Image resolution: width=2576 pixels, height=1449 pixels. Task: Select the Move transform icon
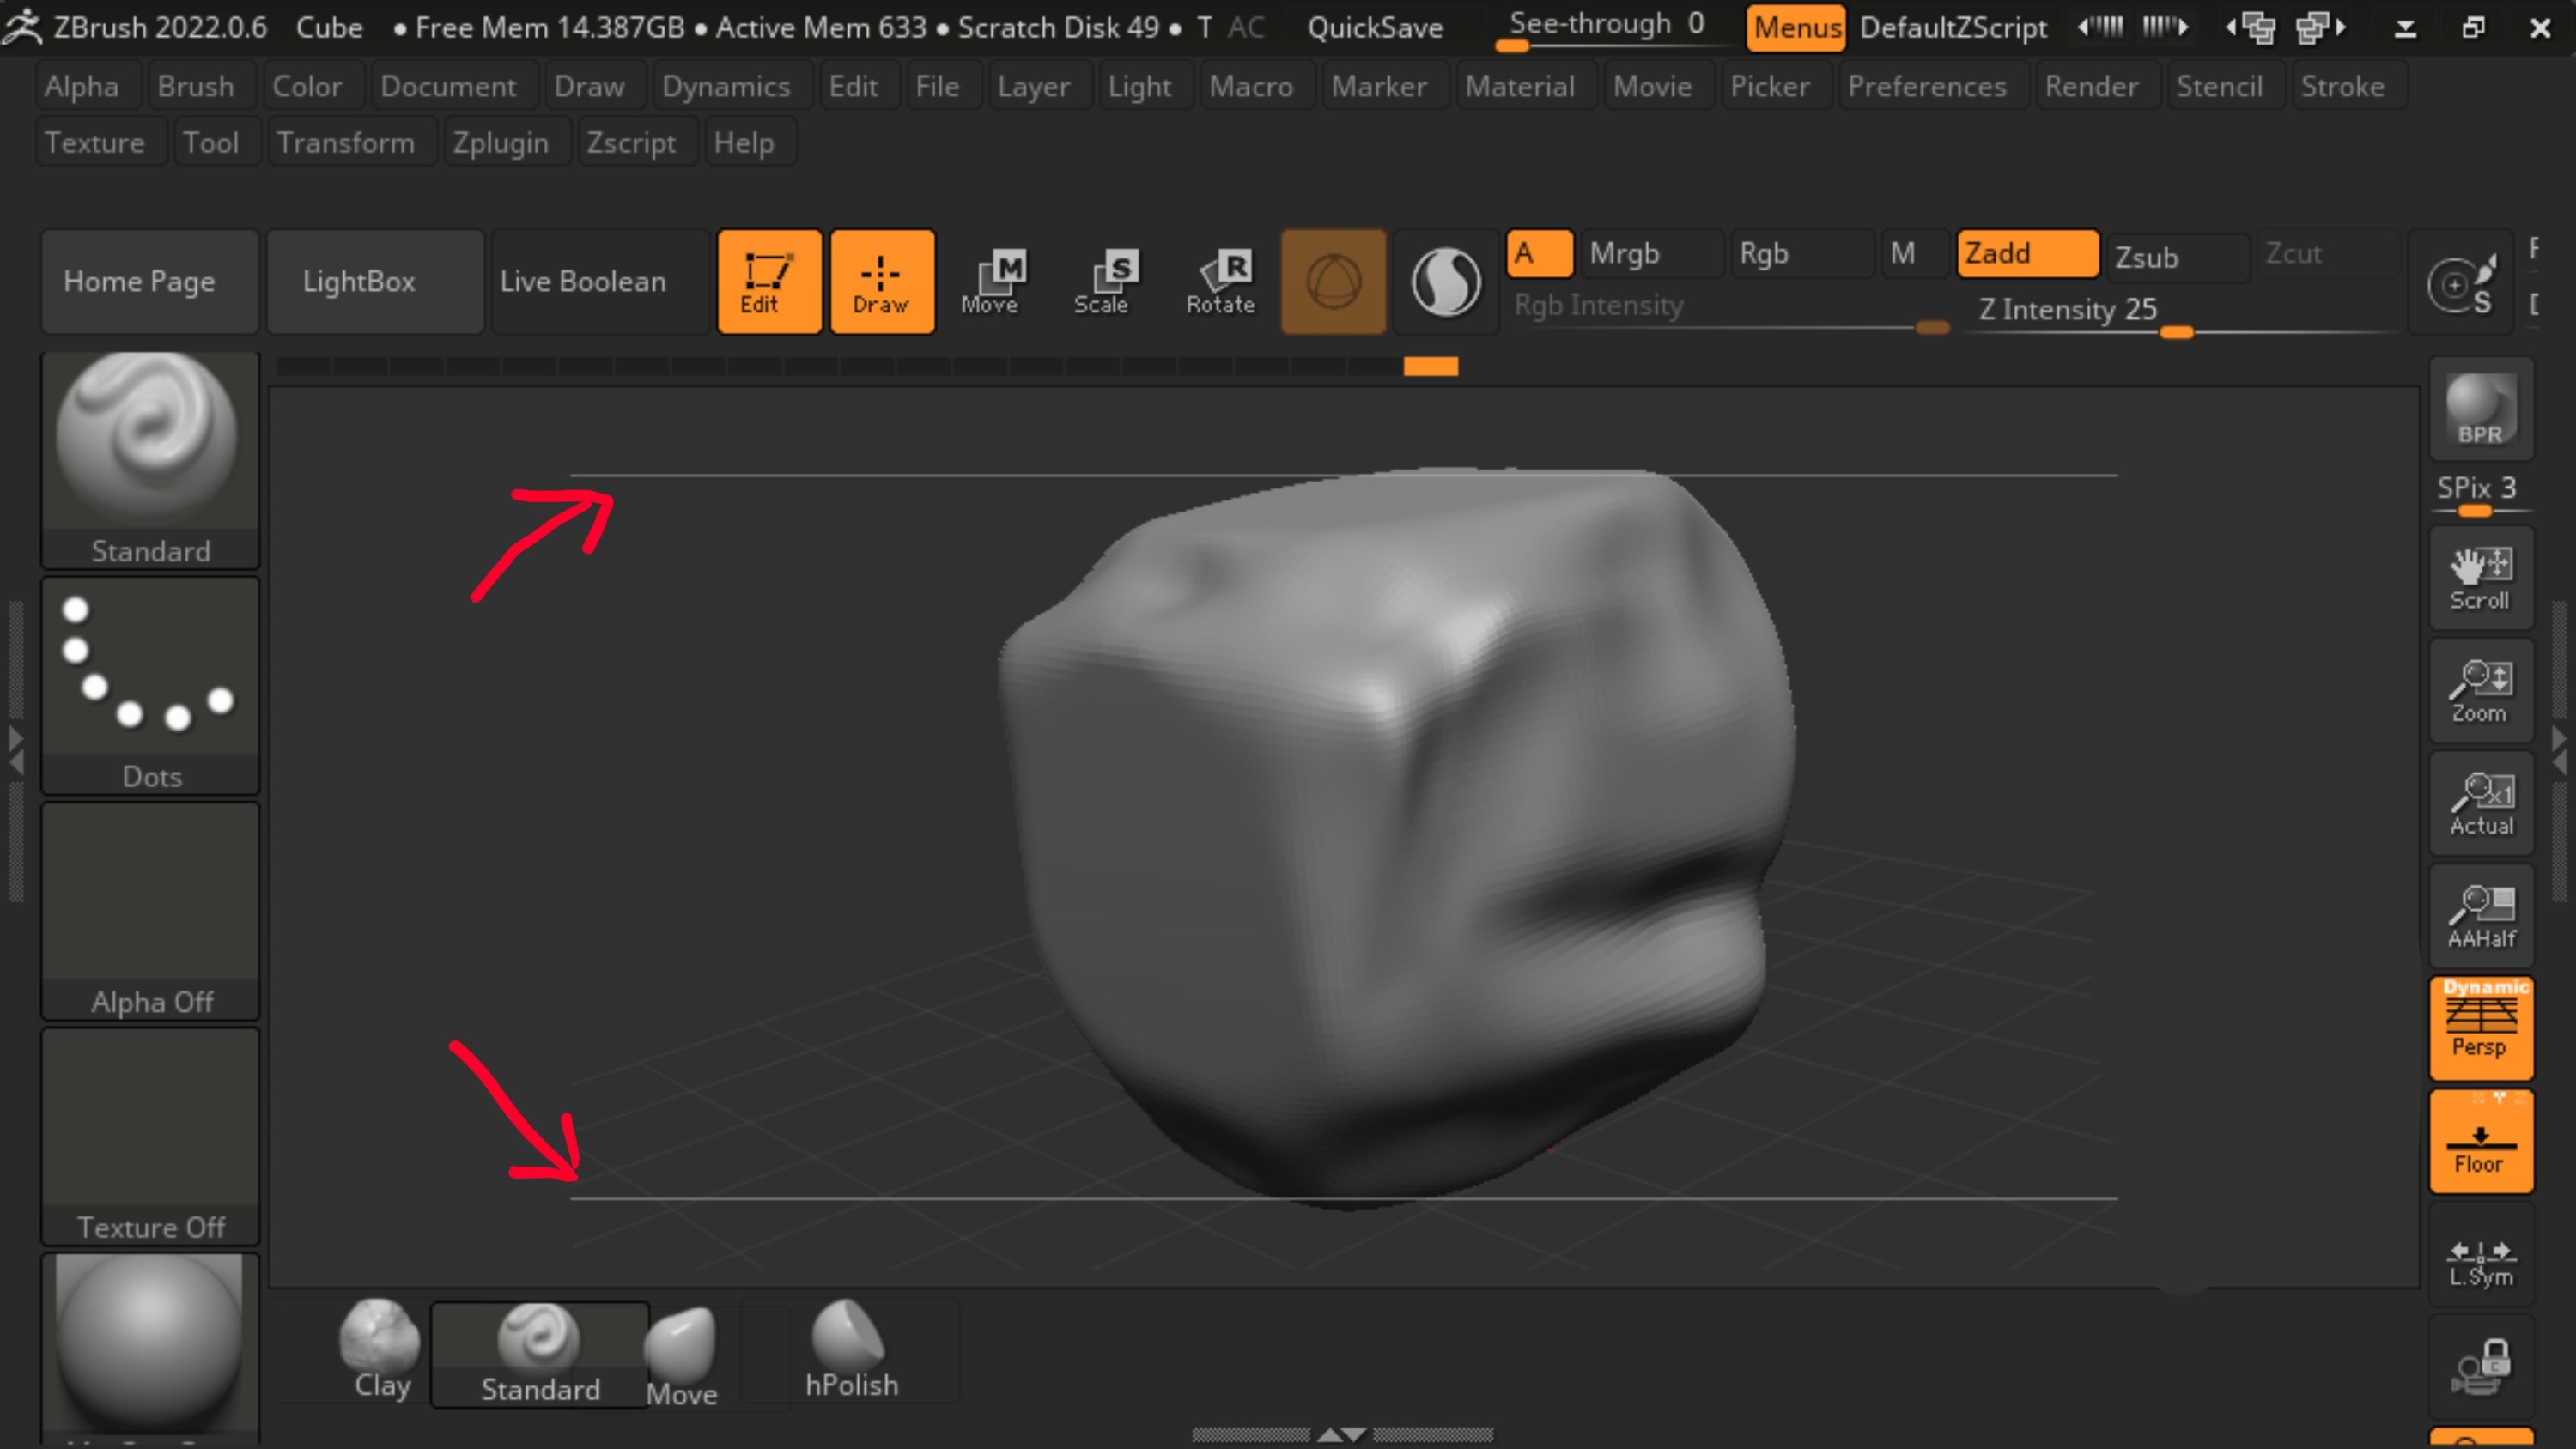(x=990, y=281)
